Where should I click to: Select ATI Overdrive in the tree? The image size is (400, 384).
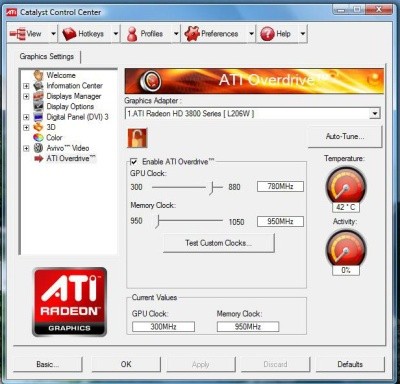[x=71, y=158]
